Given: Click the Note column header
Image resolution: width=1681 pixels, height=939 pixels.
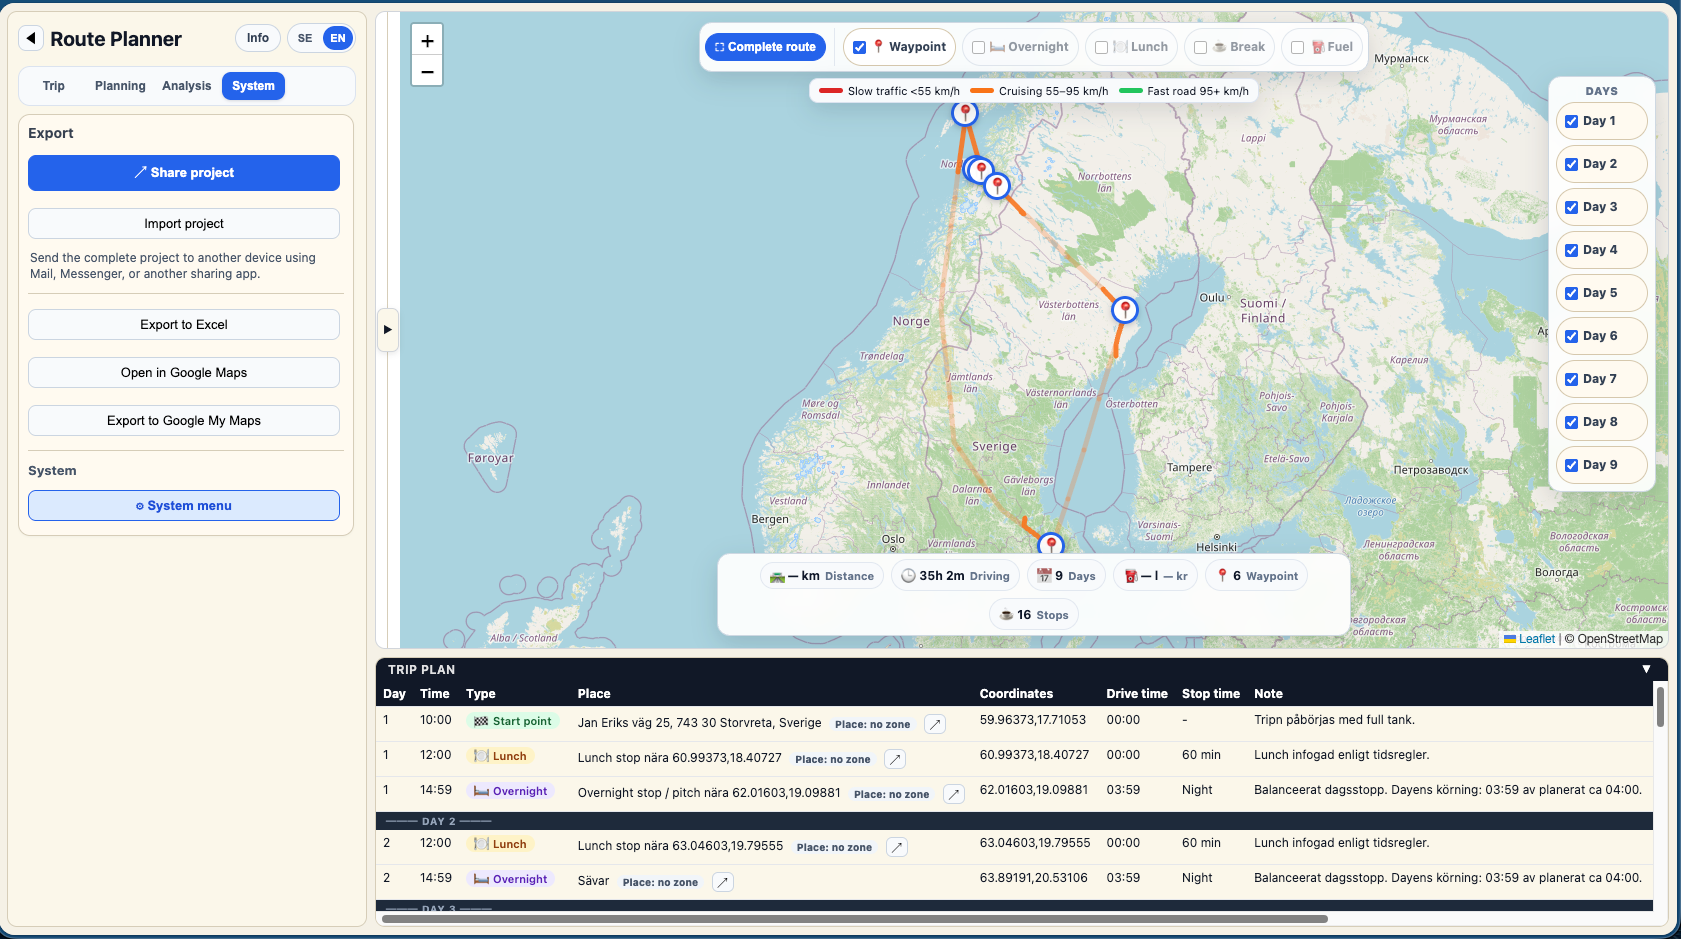Looking at the screenshot, I should (x=1268, y=694).
